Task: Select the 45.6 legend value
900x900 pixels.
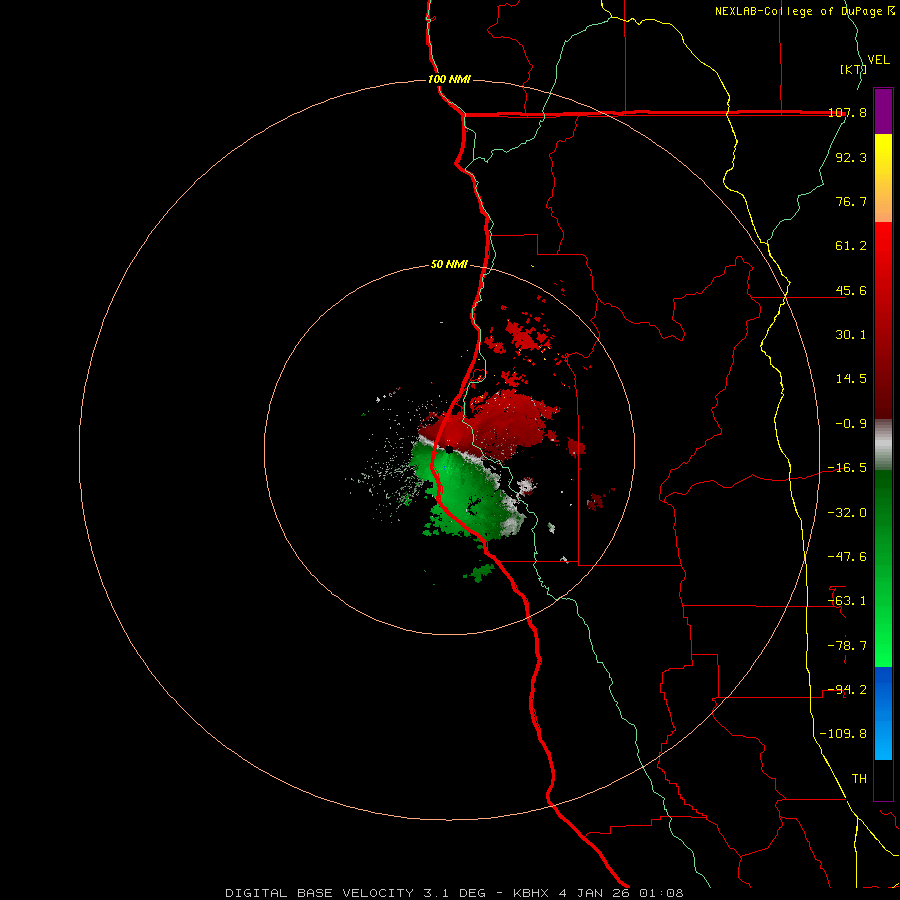Action: [851, 290]
